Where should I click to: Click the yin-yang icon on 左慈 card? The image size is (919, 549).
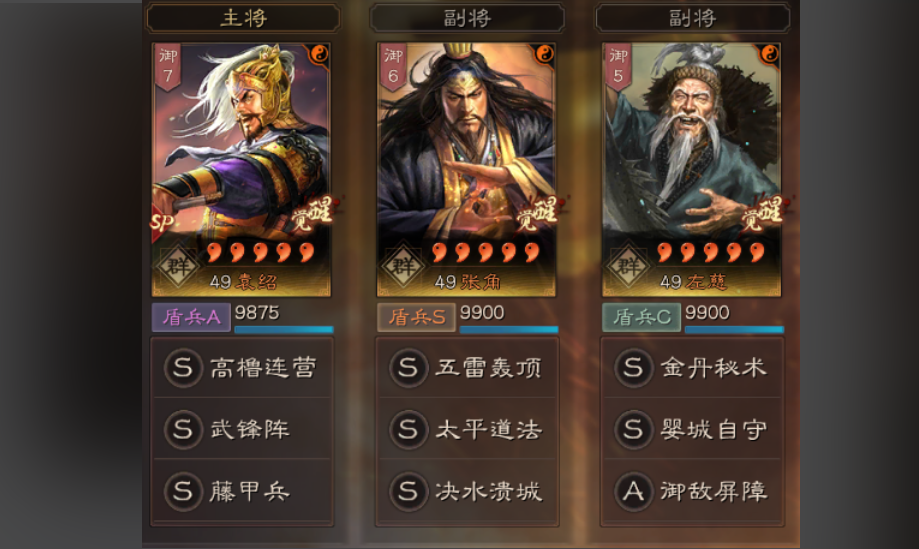click(769, 54)
